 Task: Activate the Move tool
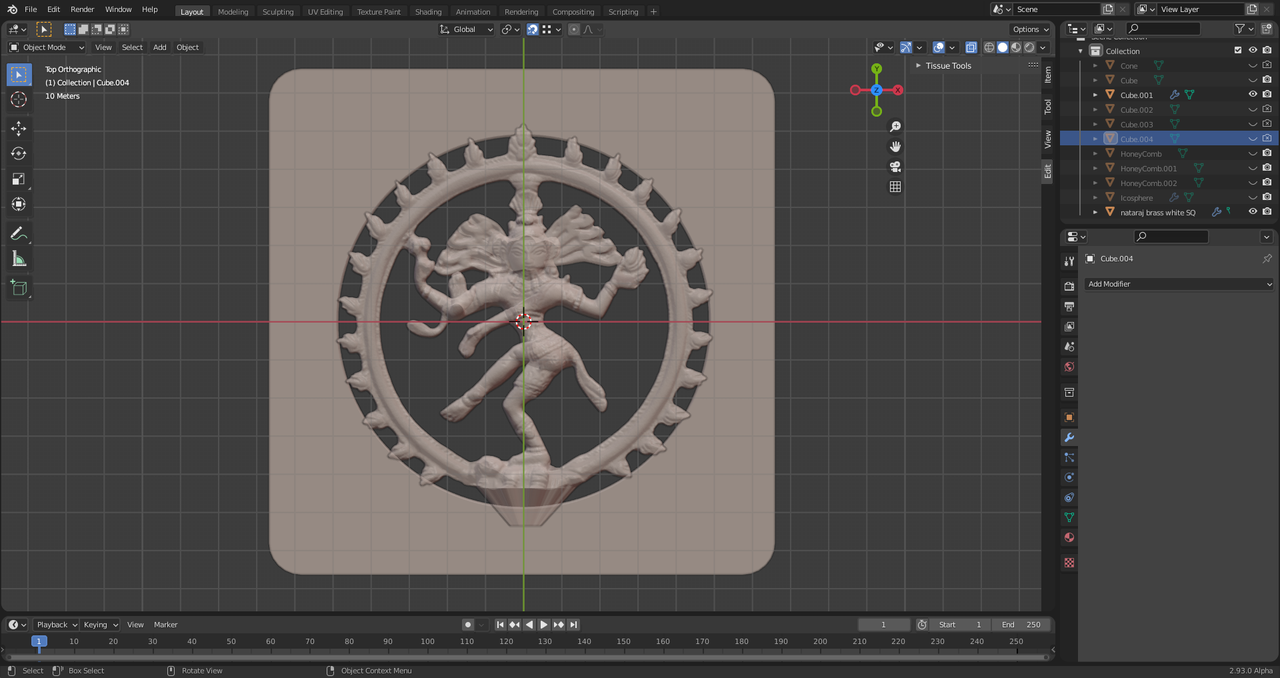coord(19,129)
